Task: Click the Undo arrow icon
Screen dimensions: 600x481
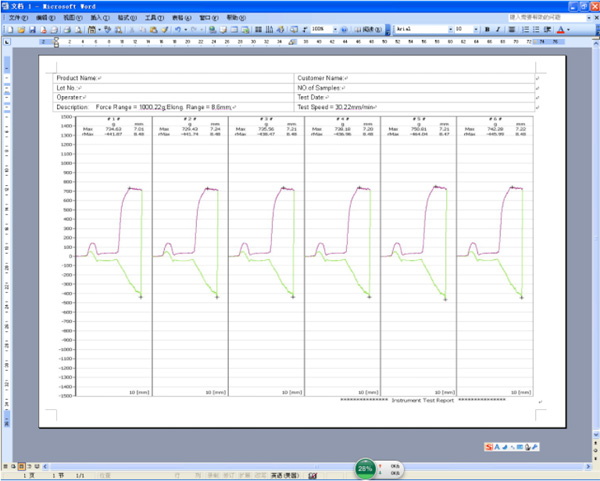Action: 177,30
